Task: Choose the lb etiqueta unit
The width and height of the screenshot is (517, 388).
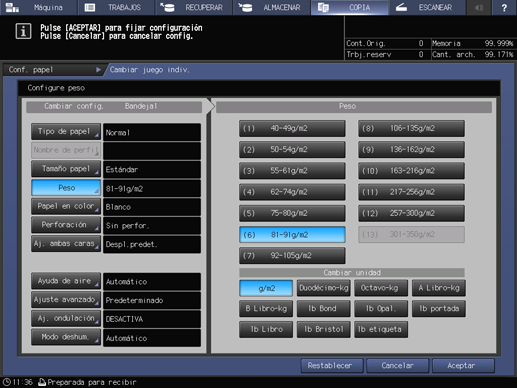Action: point(381,329)
